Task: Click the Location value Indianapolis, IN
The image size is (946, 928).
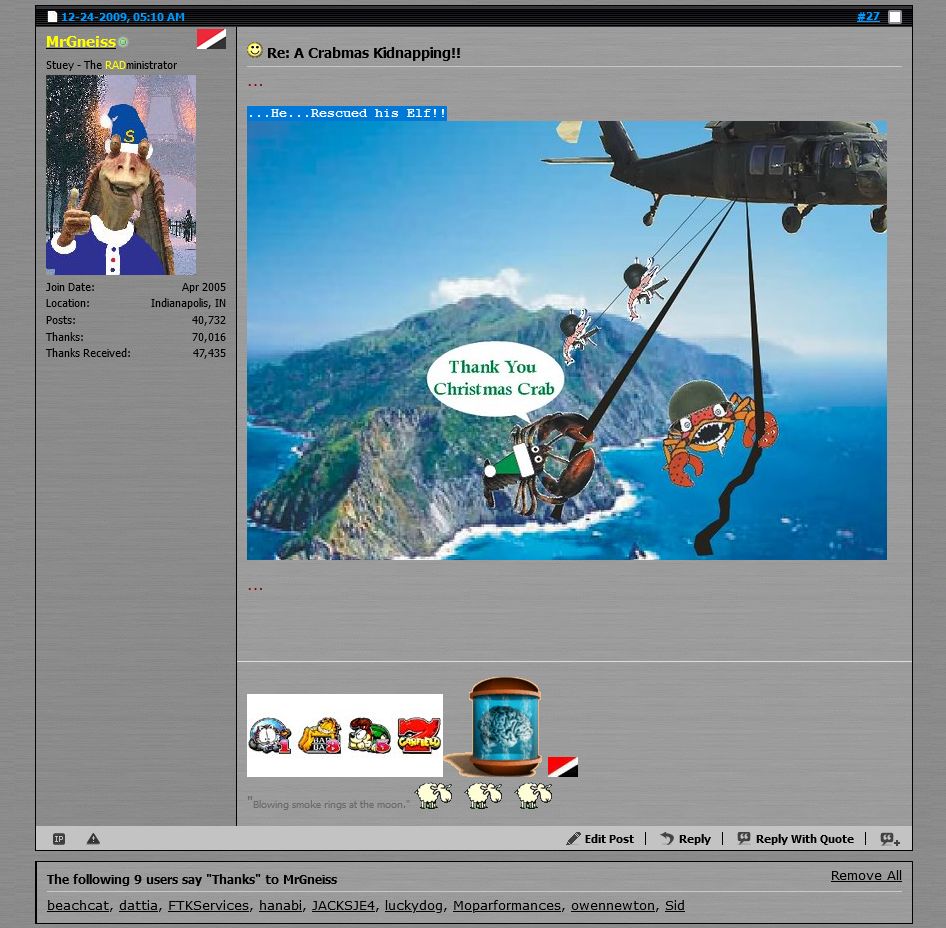Action: (x=188, y=303)
